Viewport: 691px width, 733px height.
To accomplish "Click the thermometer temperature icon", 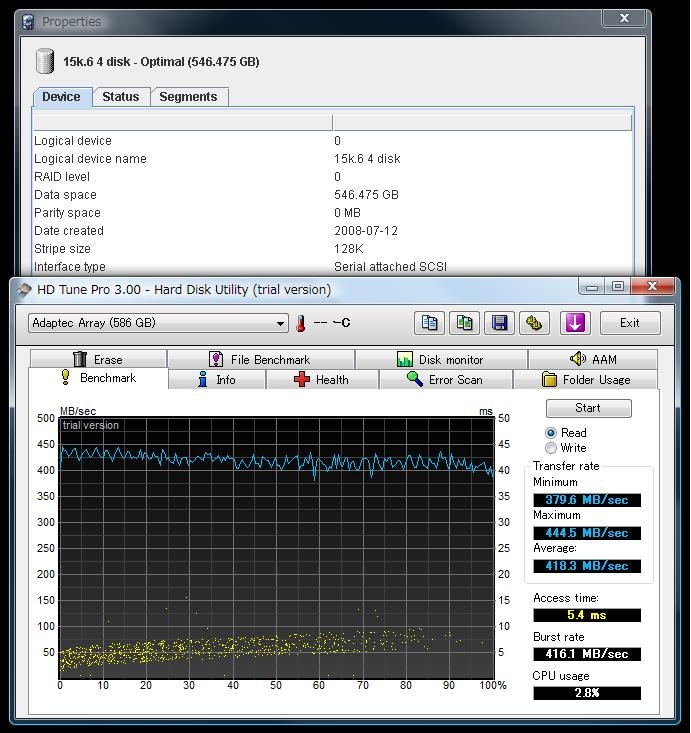I will pos(301,323).
